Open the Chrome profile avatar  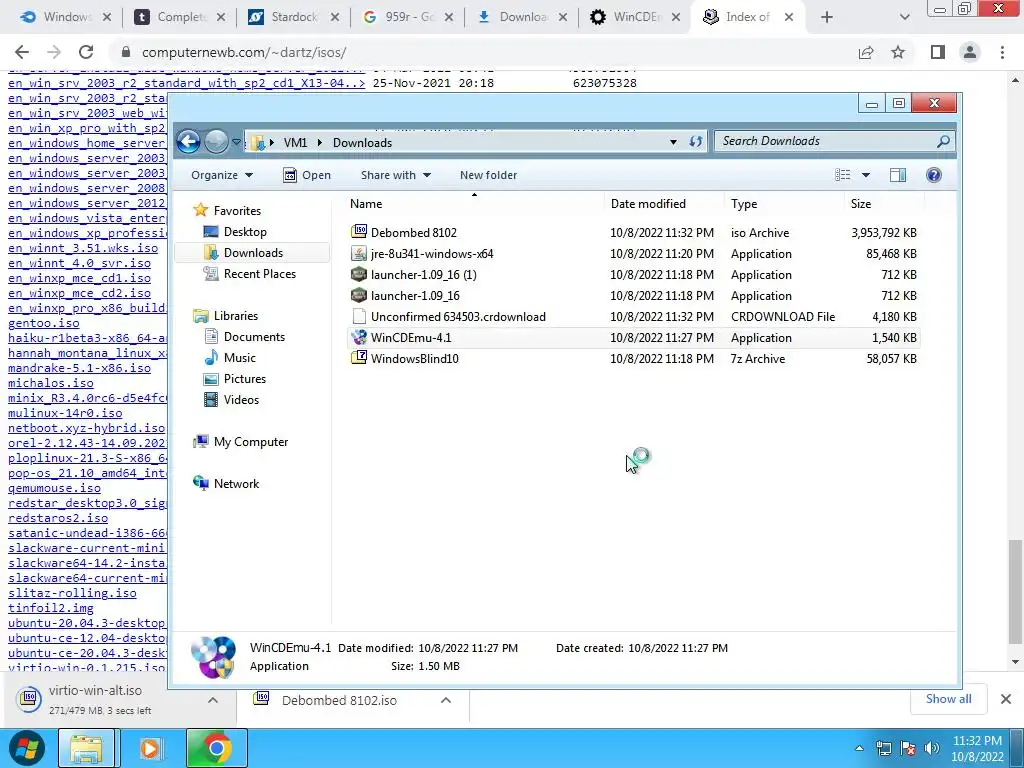[x=970, y=52]
